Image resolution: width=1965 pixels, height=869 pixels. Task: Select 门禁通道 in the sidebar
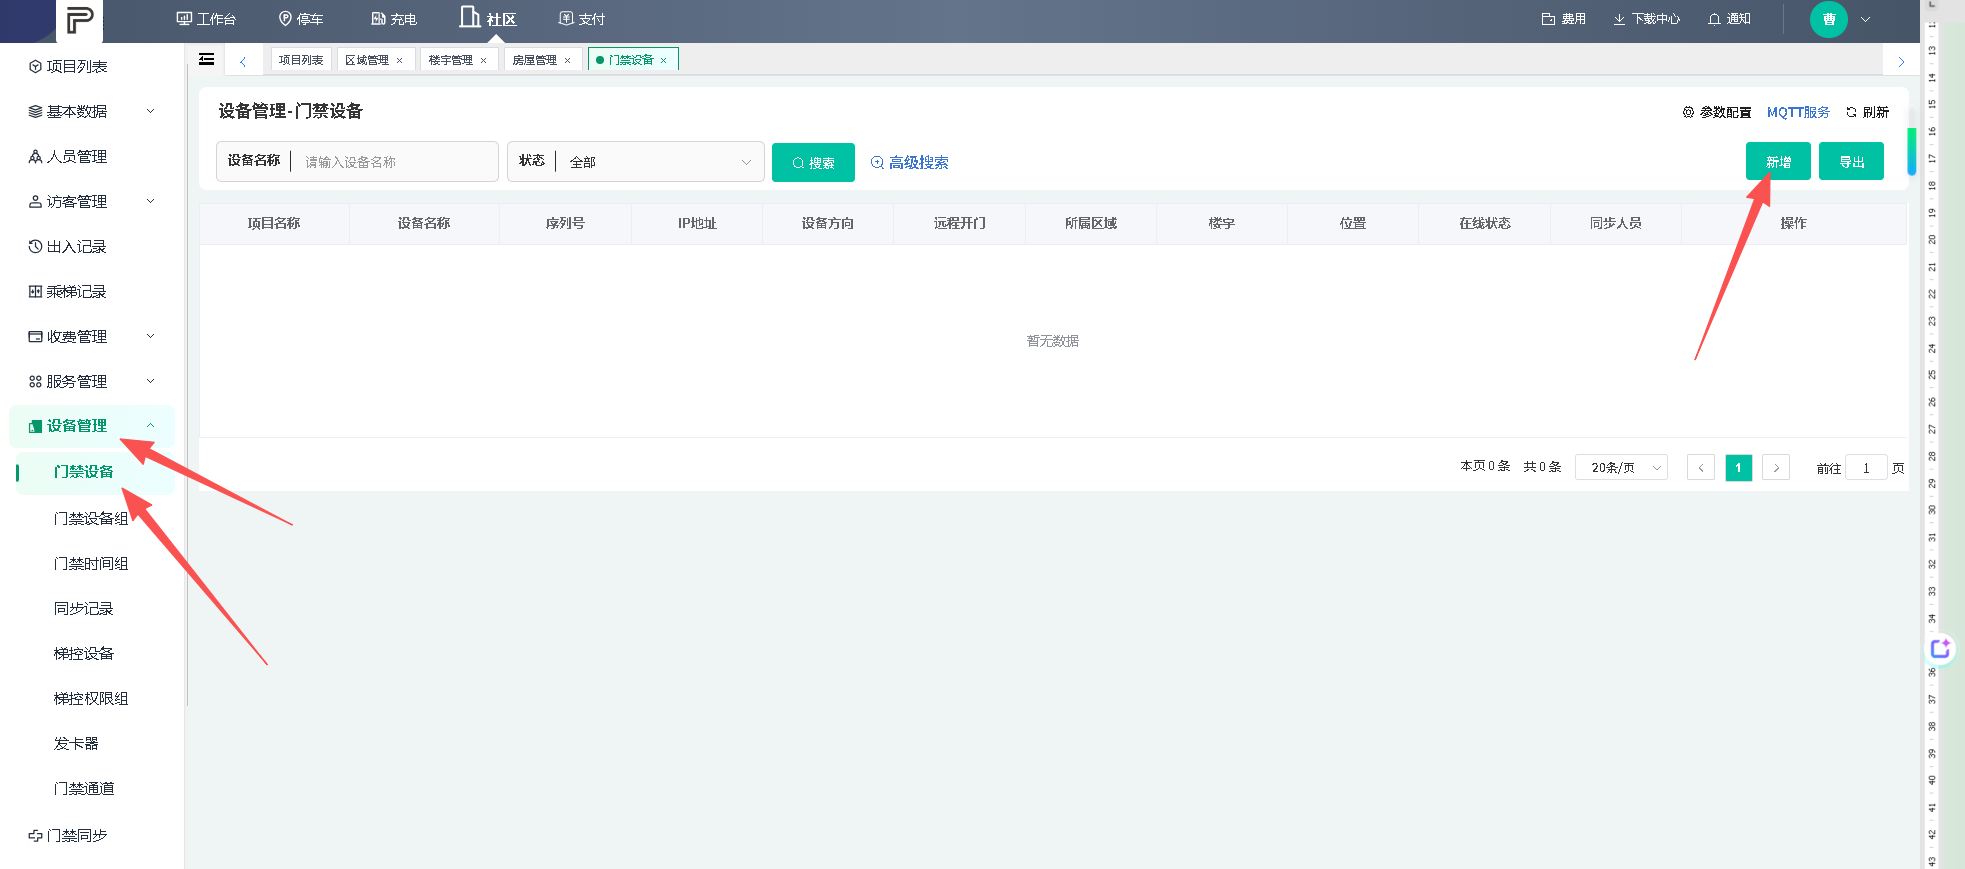(84, 788)
